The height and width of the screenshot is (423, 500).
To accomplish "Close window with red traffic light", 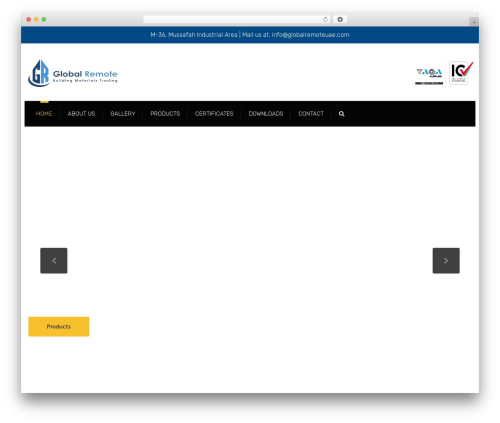I will point(29,19).
